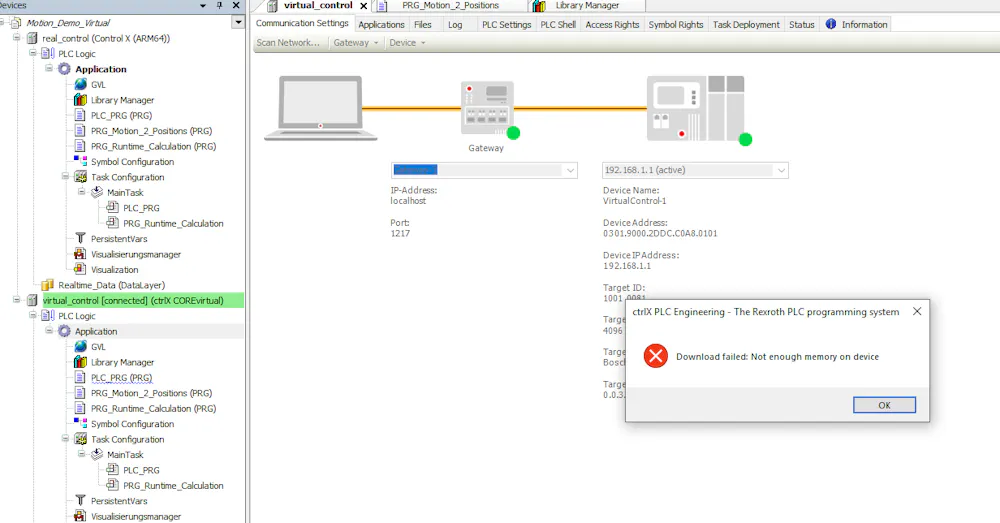Select PRG_Runtime_Calculation (PRG) under real_control
Viewport: 1000px width, 523px height.
[x=153, y=146]
